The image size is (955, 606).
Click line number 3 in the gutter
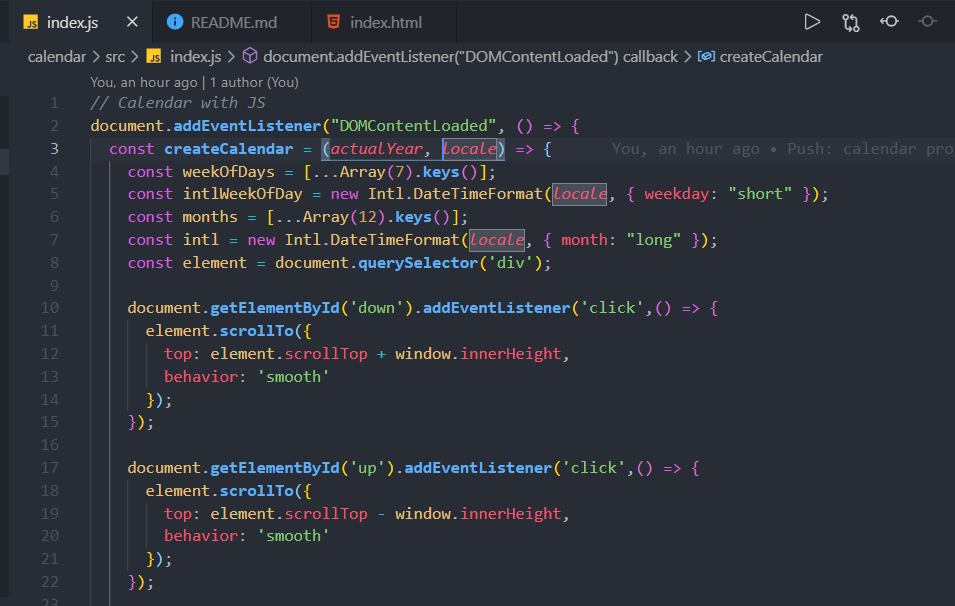(x=54, y=149)
